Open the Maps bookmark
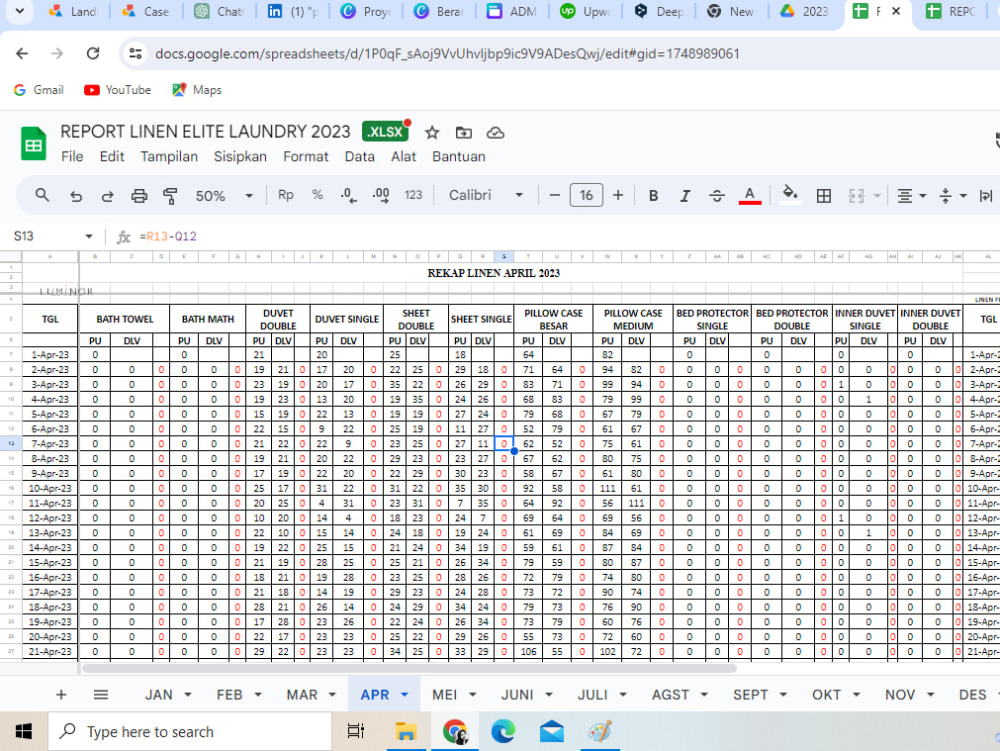 tap(197, 90)
